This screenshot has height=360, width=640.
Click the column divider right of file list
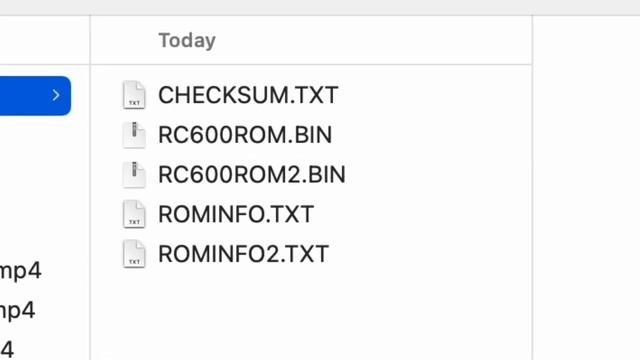532,188
